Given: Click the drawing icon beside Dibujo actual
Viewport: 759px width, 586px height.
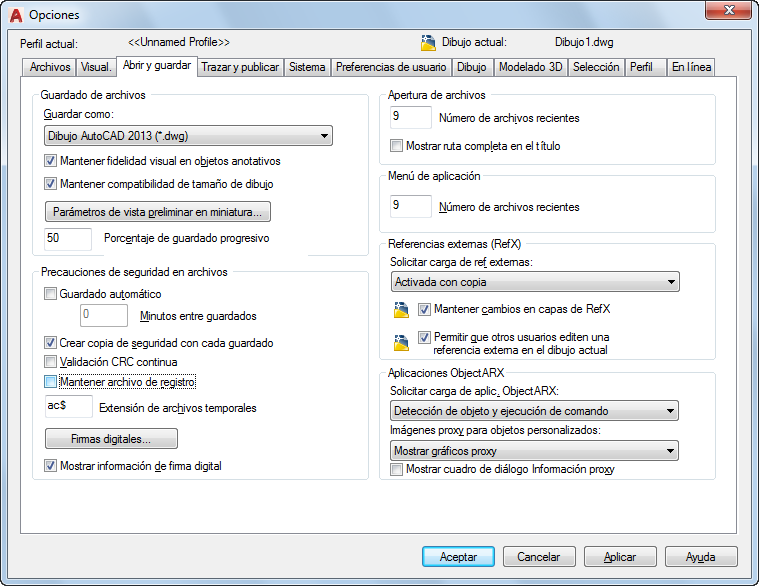Looking at the screenshot, I should click(428, 43).
